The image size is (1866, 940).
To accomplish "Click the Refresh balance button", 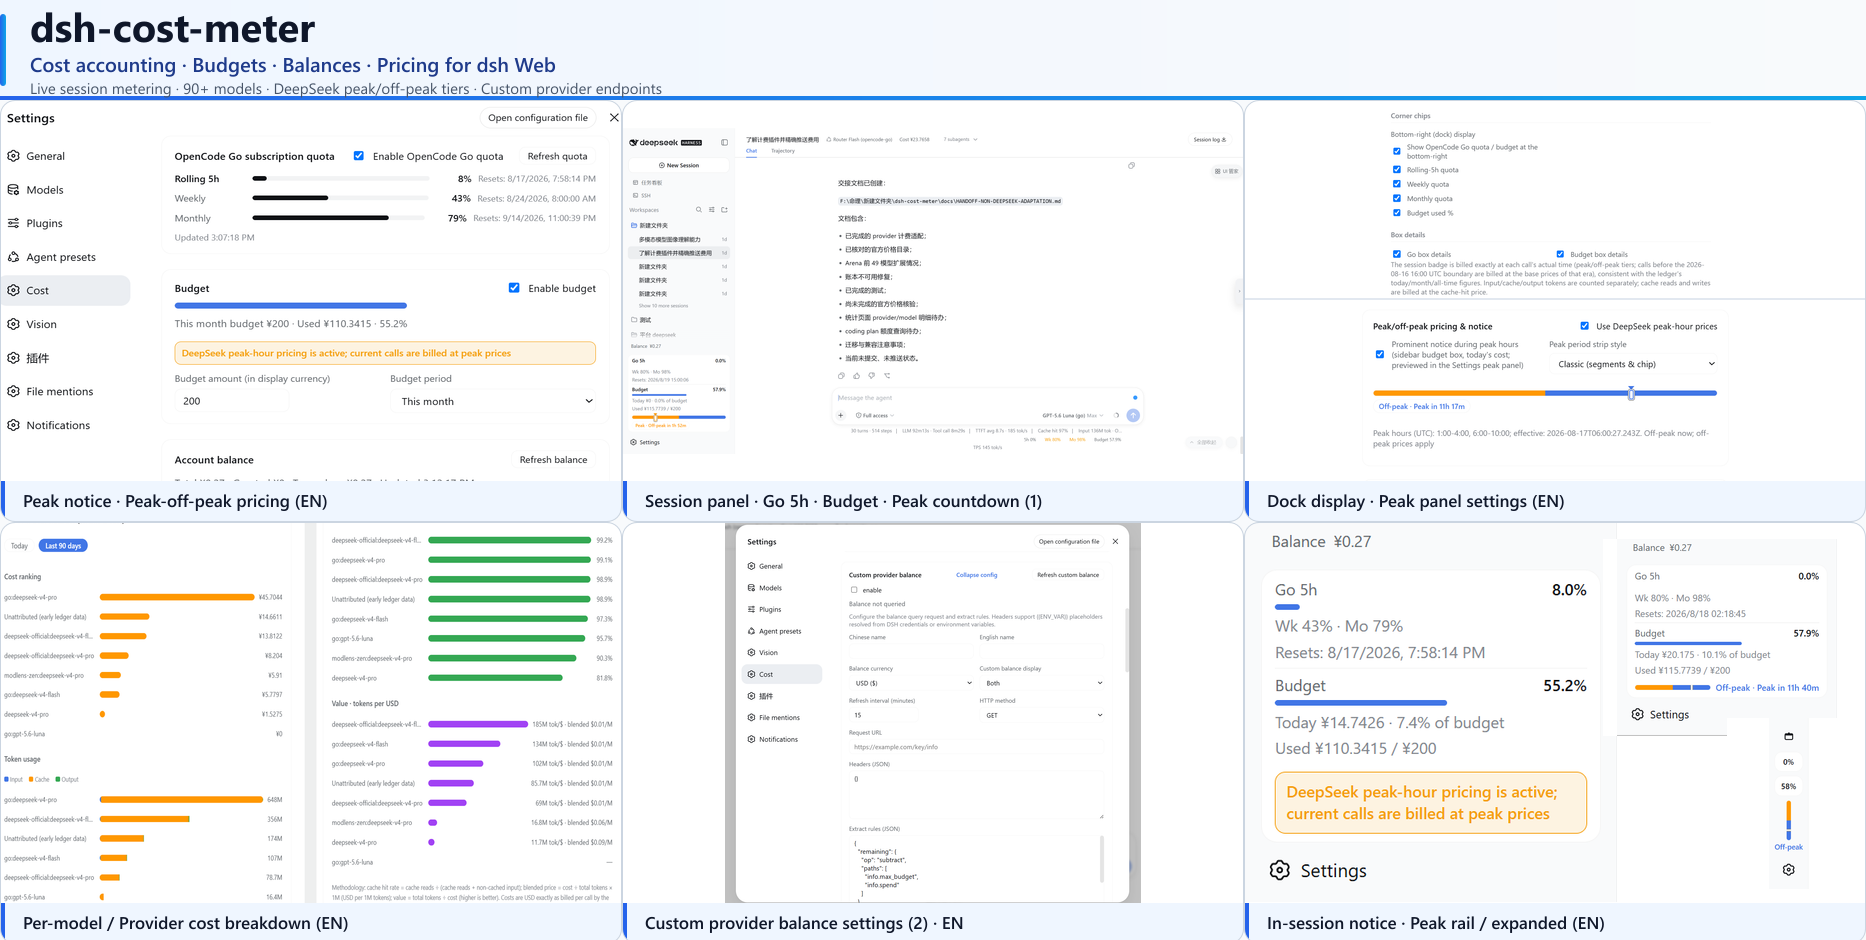I will point(553,460).
